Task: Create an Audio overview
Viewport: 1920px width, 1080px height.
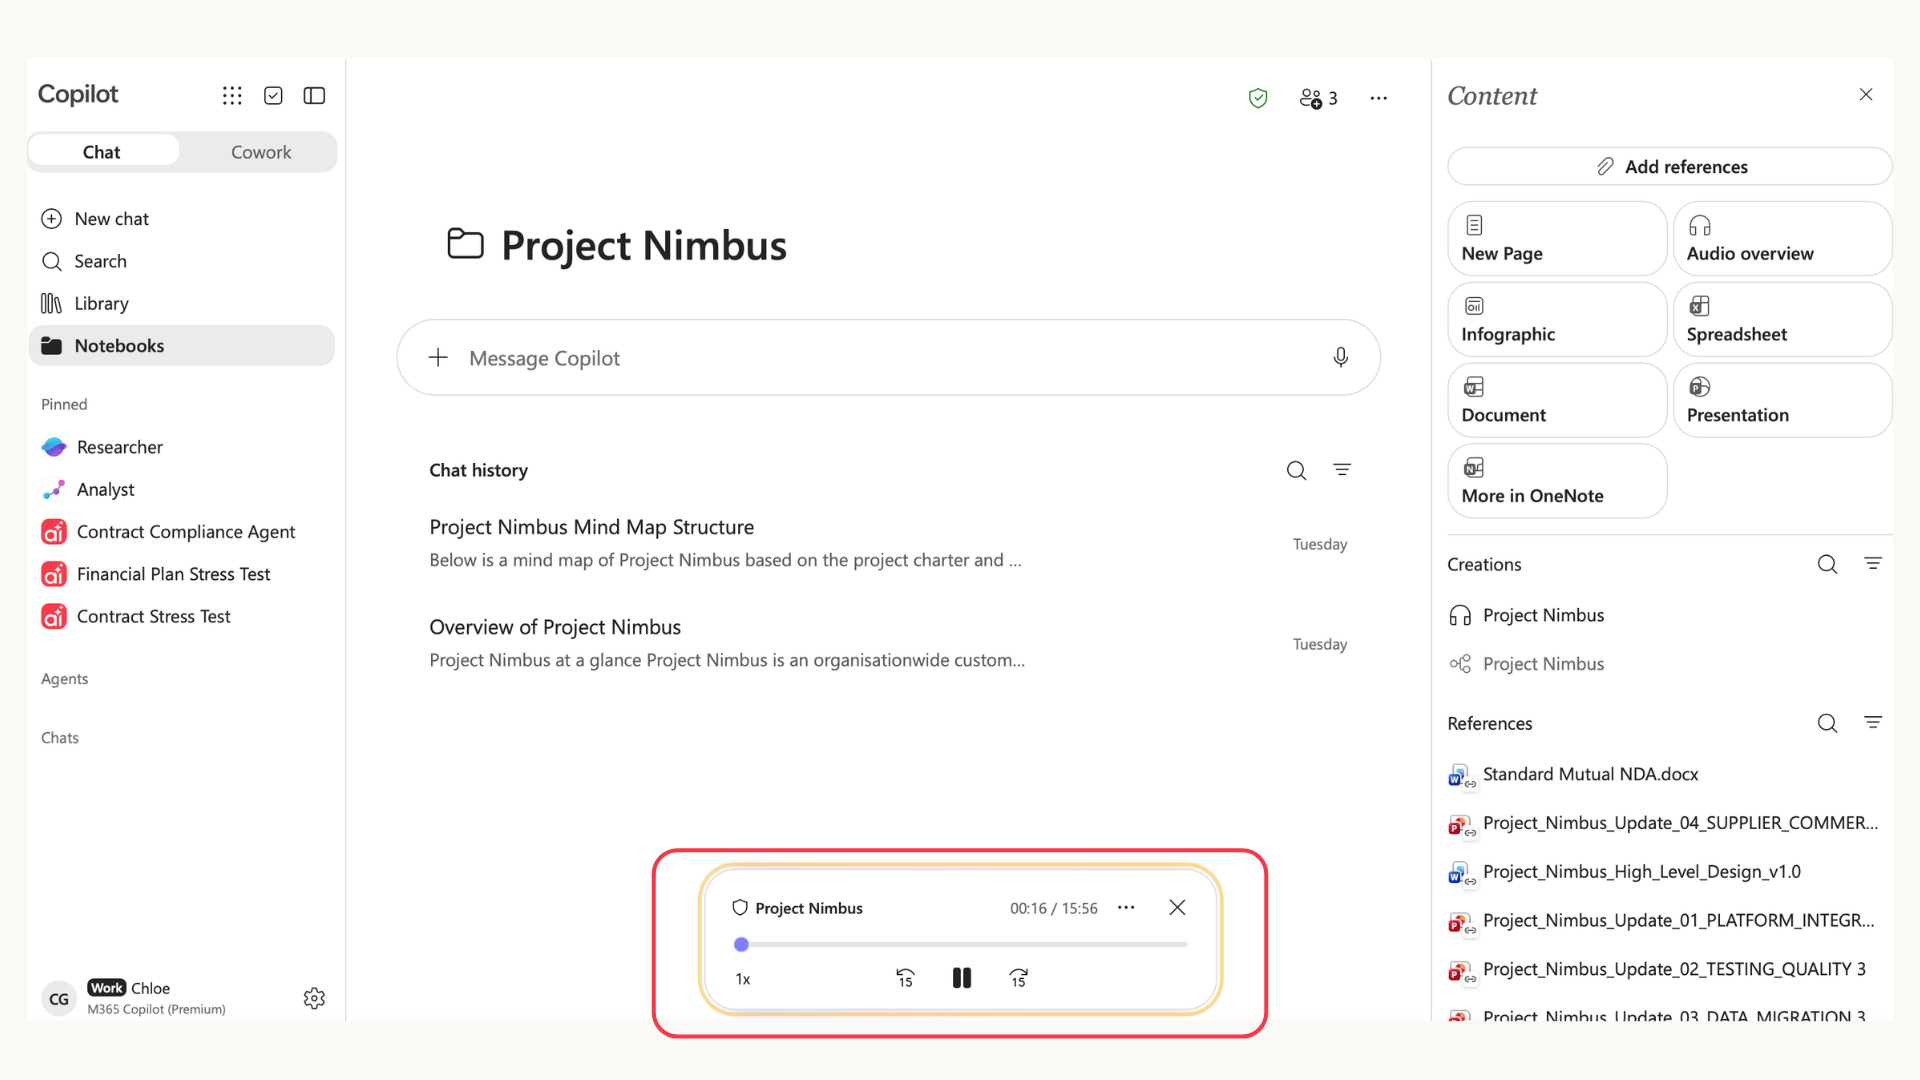Action: 1782,239
